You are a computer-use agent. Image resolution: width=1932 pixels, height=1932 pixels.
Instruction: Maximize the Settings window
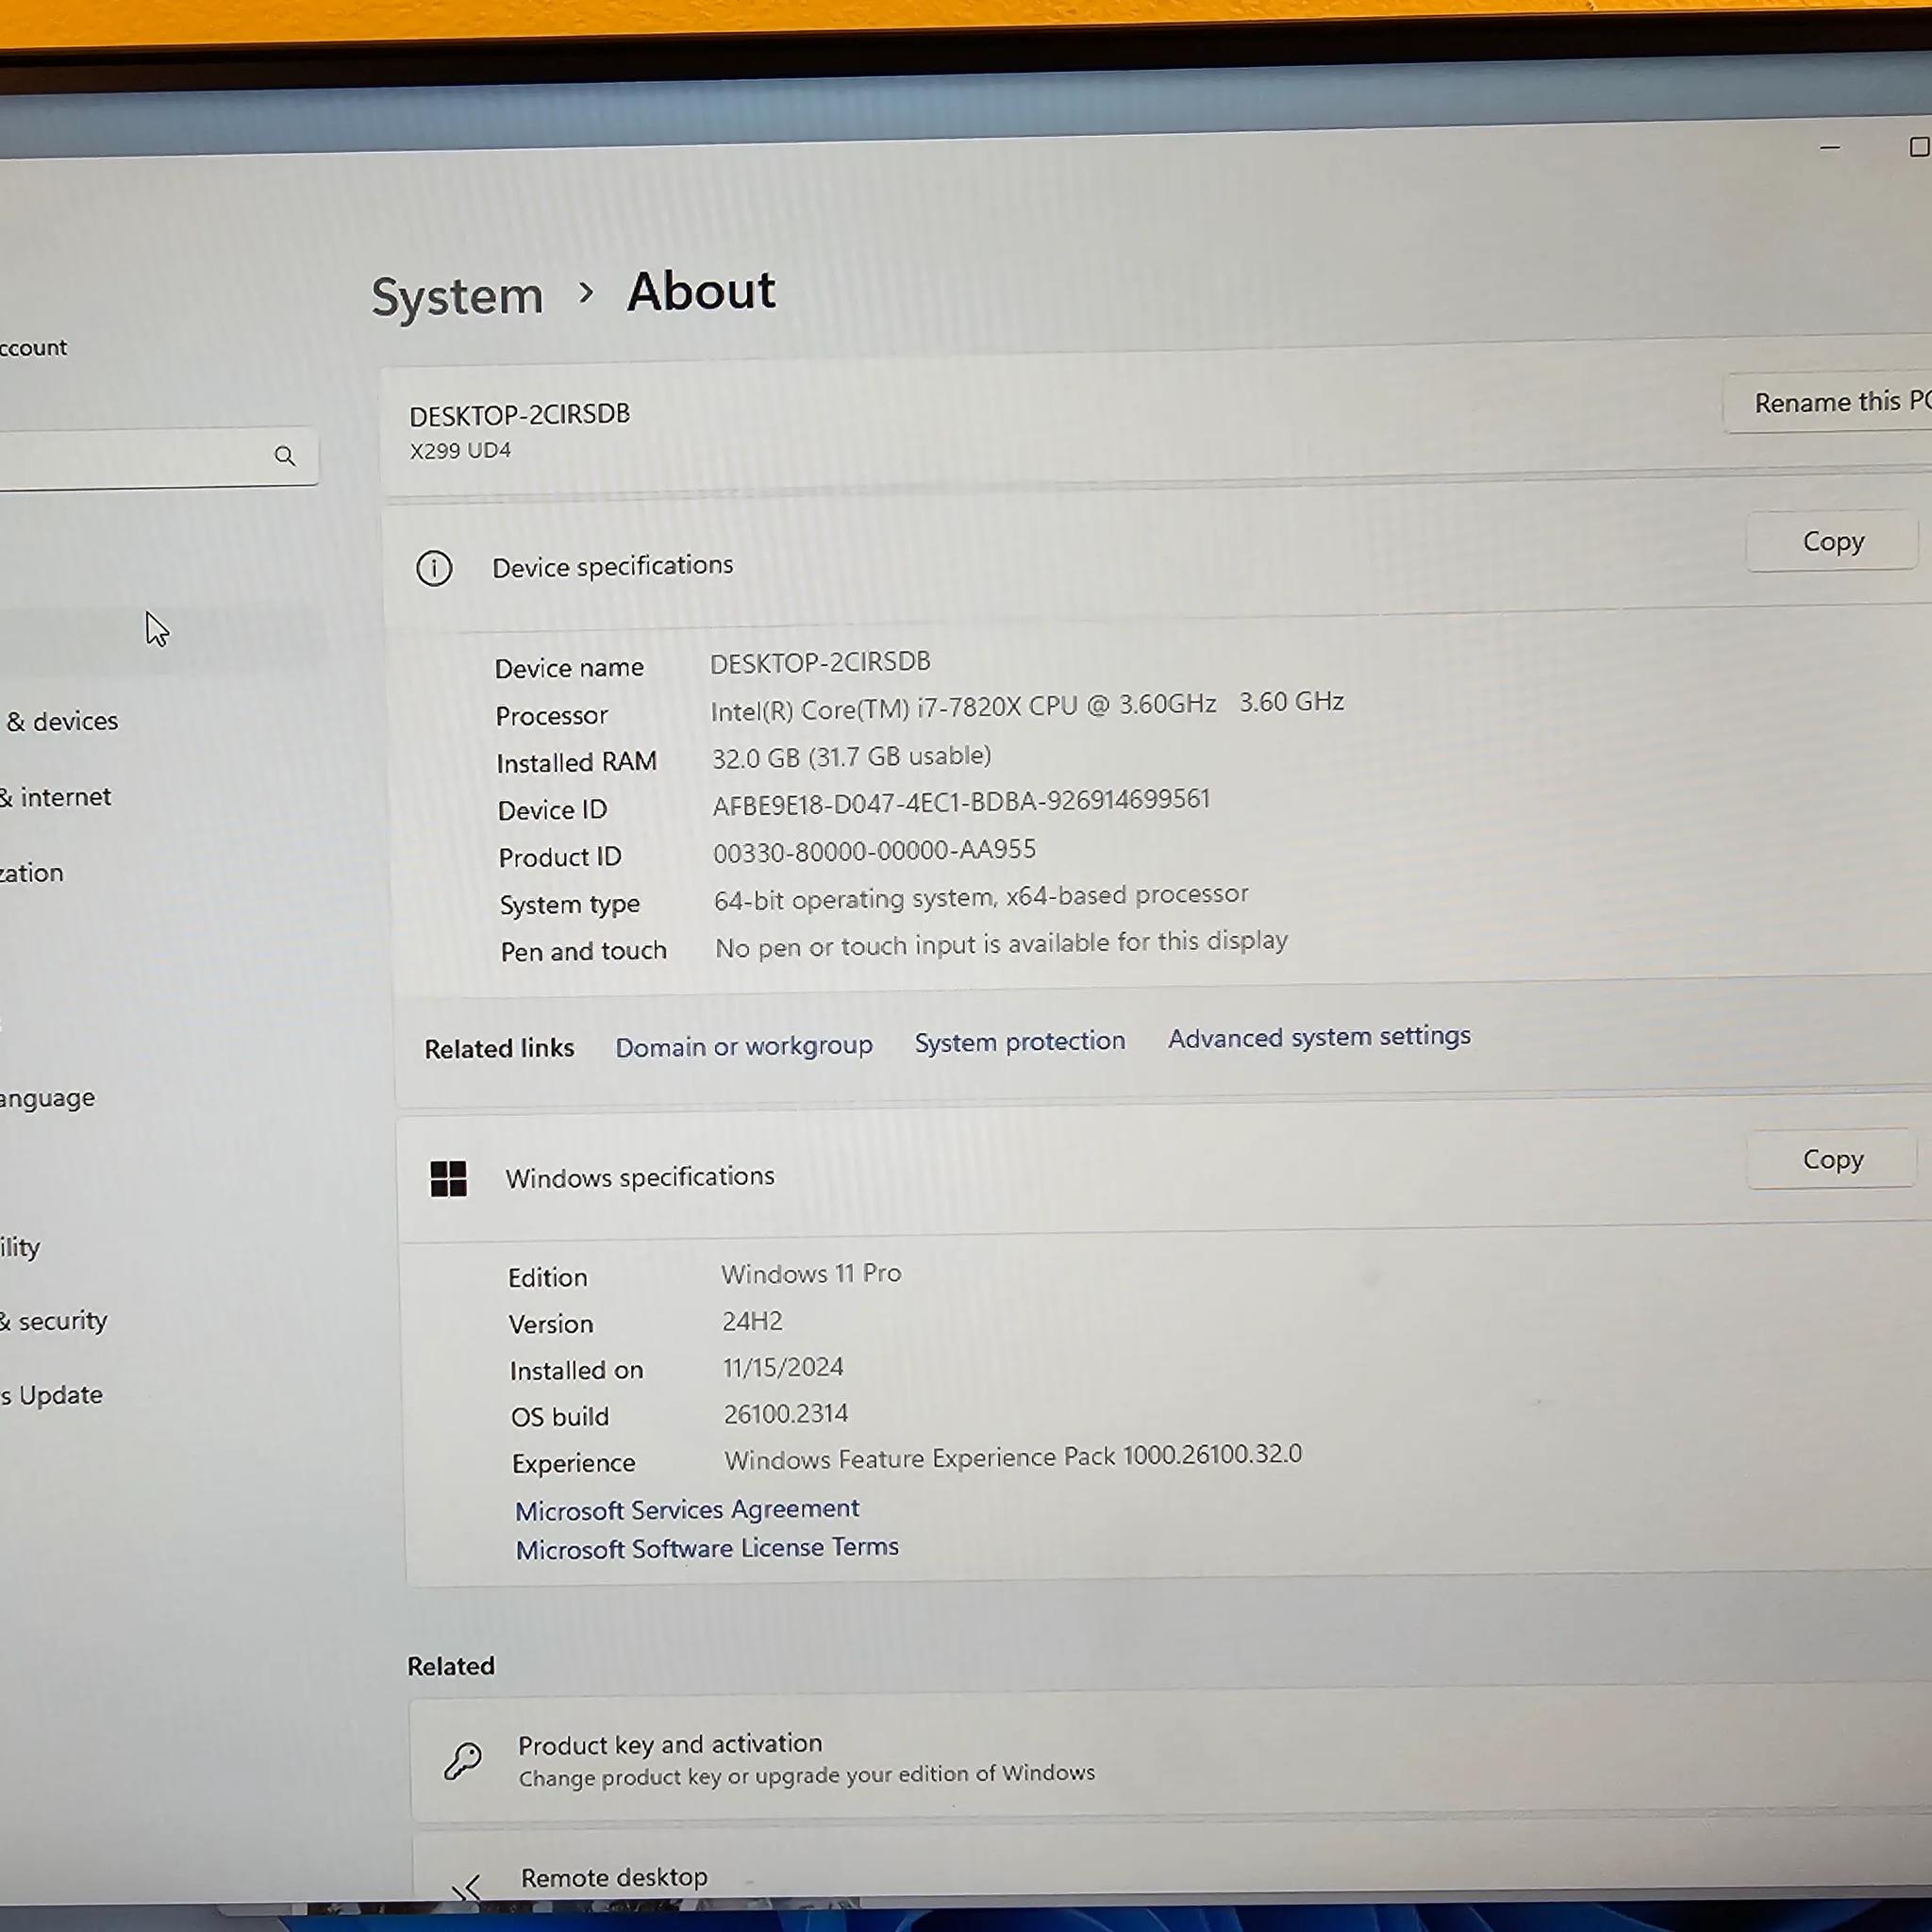coord(1919,147)
